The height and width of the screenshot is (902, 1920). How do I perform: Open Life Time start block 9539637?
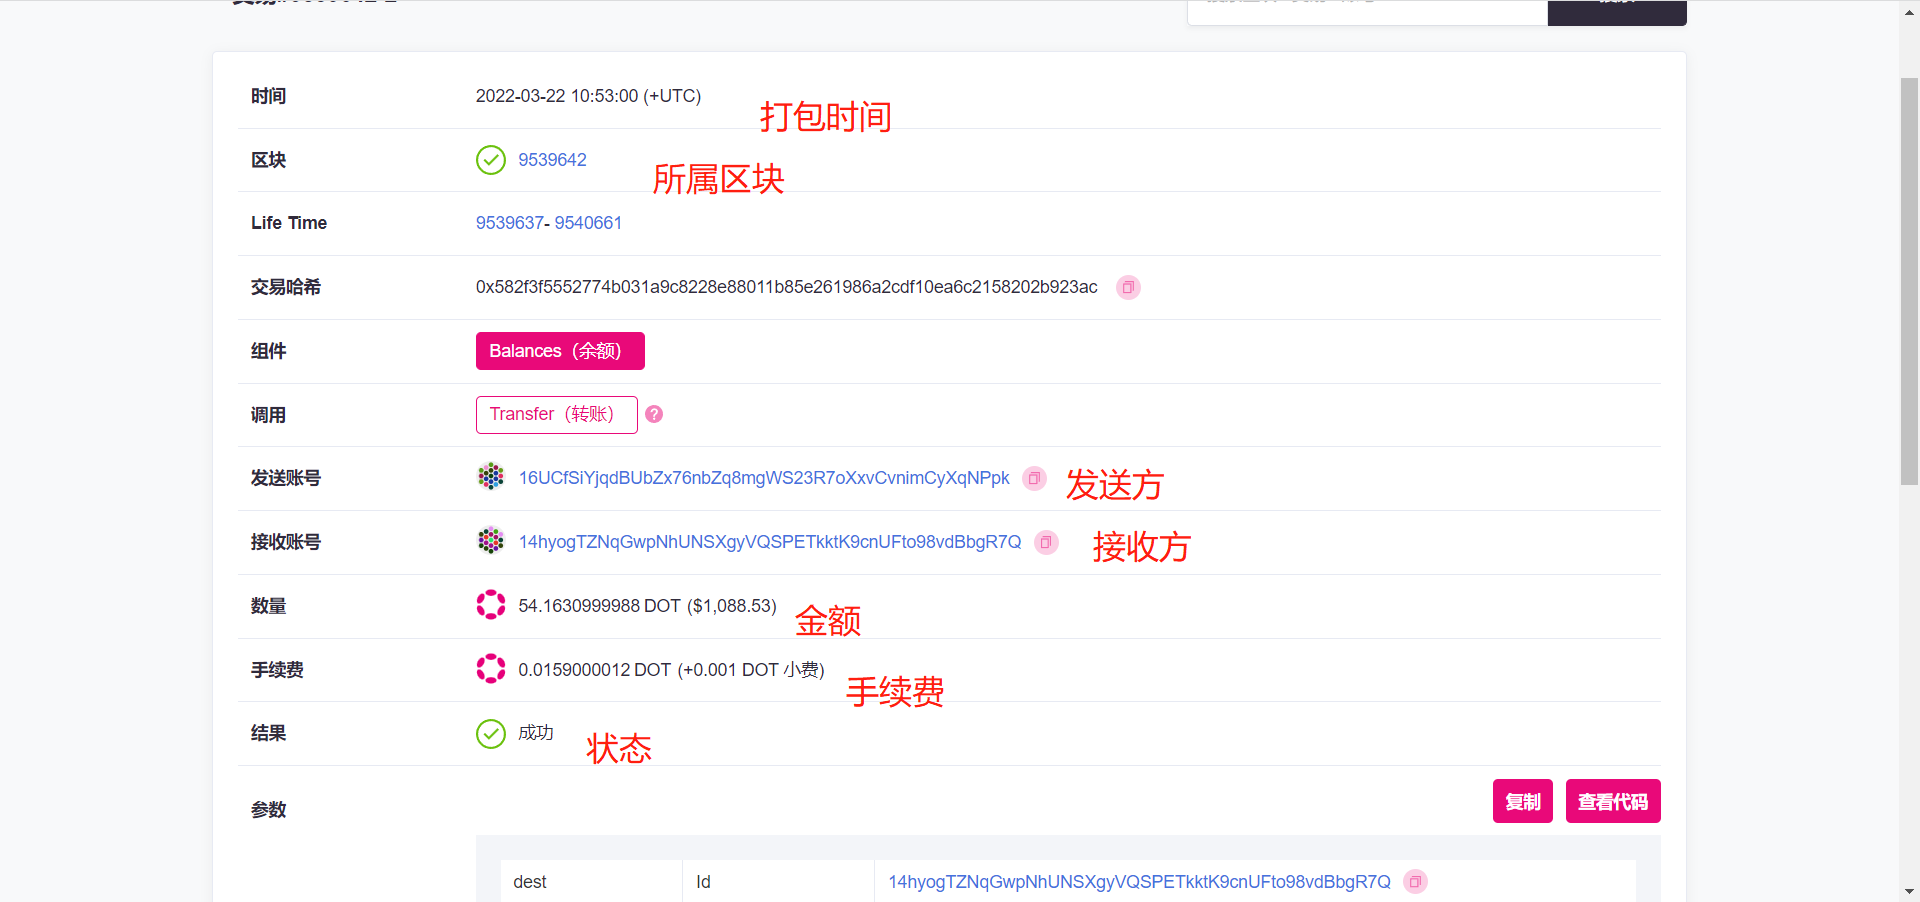tap(508, 223)
